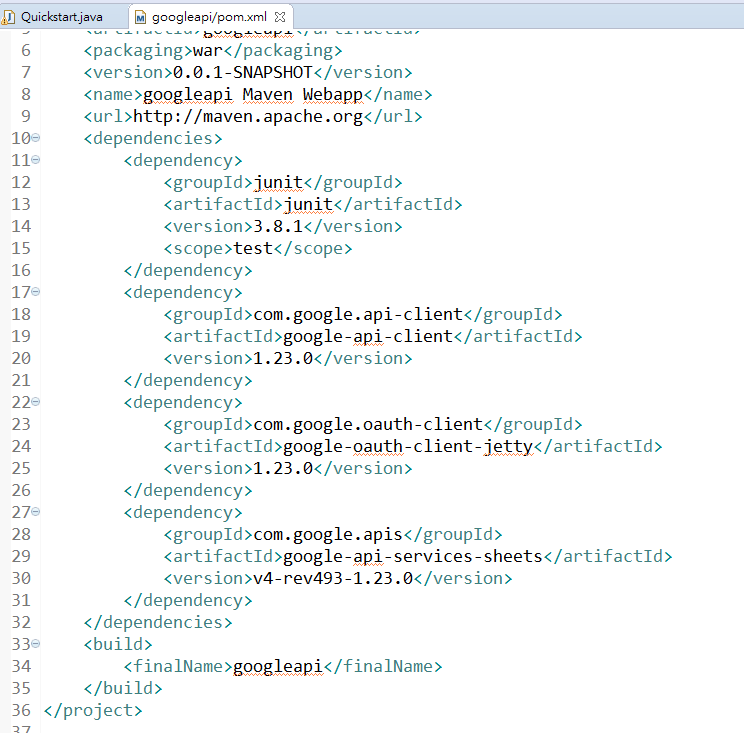The height and width of the screenshot is (733, 744).
Task: Click the 3.8.1 version value
Action: (x=278, y=226)
